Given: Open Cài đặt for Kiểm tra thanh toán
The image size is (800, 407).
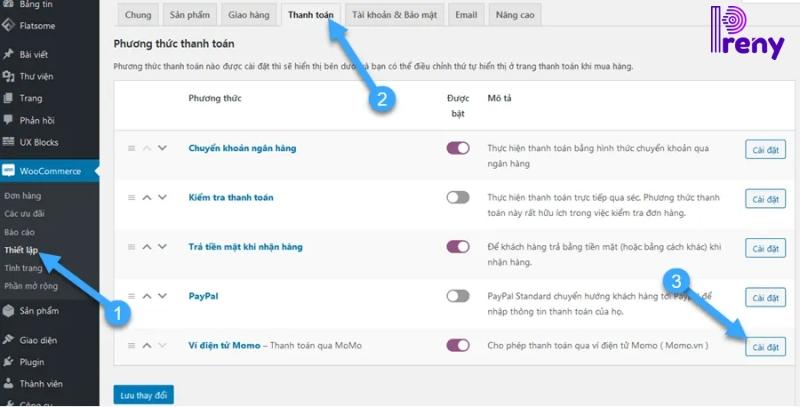Looking at the screenshot, I should point(765,199).
